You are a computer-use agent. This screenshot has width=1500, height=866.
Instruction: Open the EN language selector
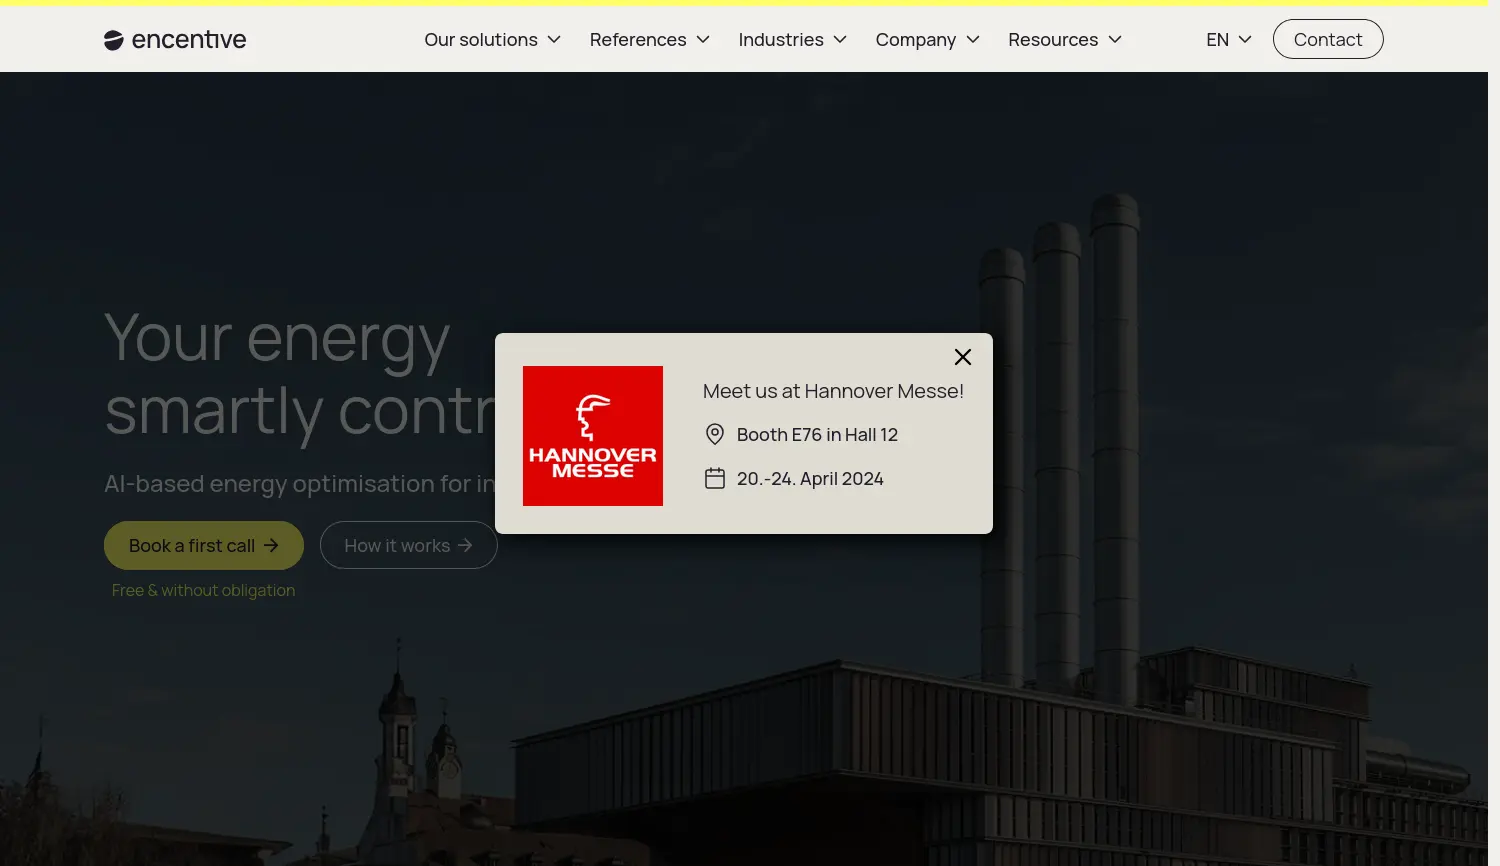pos(1229,39)
